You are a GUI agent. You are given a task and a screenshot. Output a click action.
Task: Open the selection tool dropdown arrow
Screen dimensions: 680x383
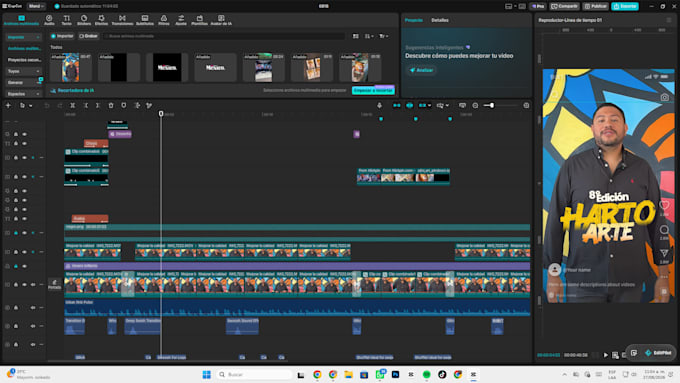[30, 106]
